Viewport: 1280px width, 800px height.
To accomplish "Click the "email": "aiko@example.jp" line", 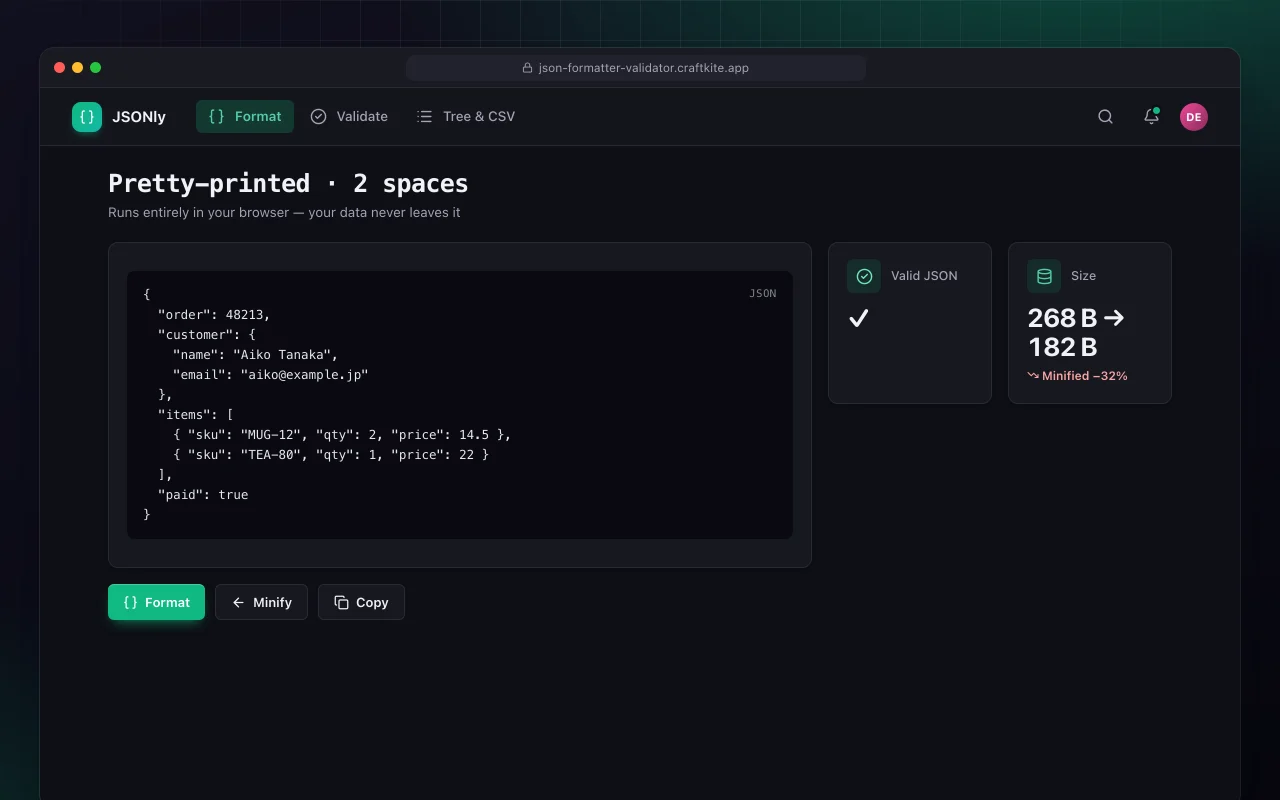I will (271, 374).
